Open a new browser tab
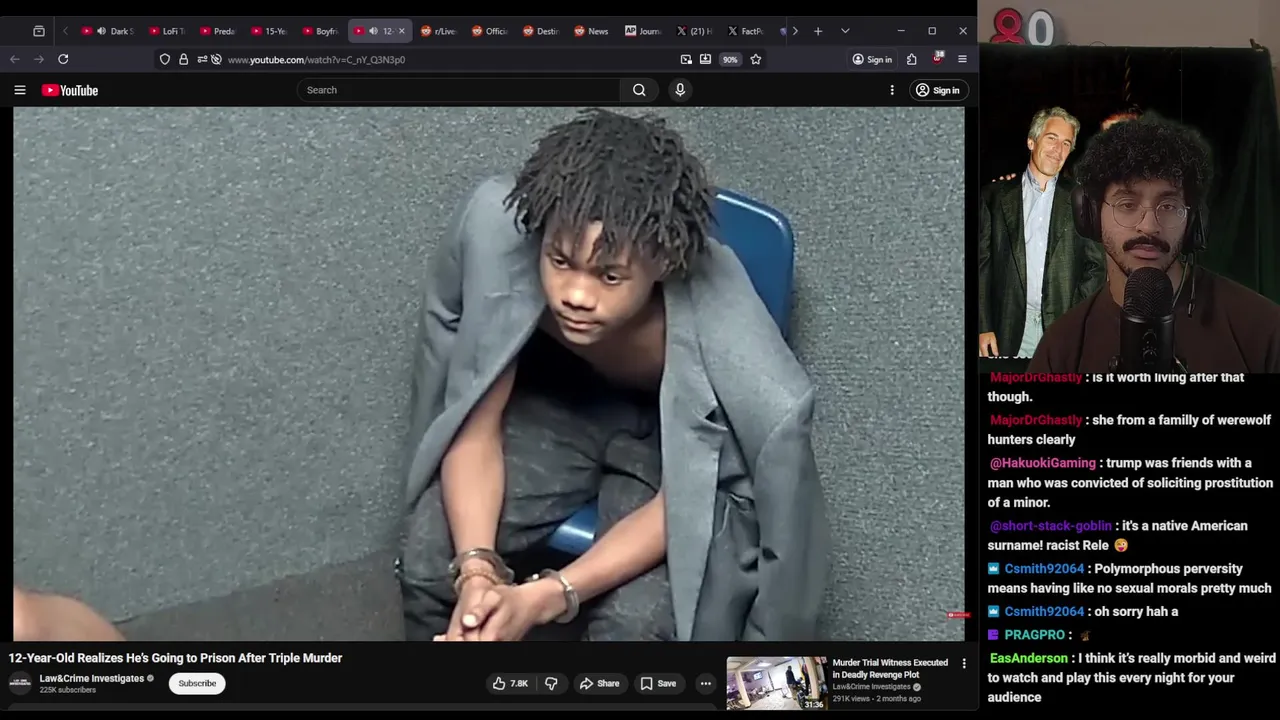Image resolution: width=1280 pixels, height=720 pixels. (818, 31)
